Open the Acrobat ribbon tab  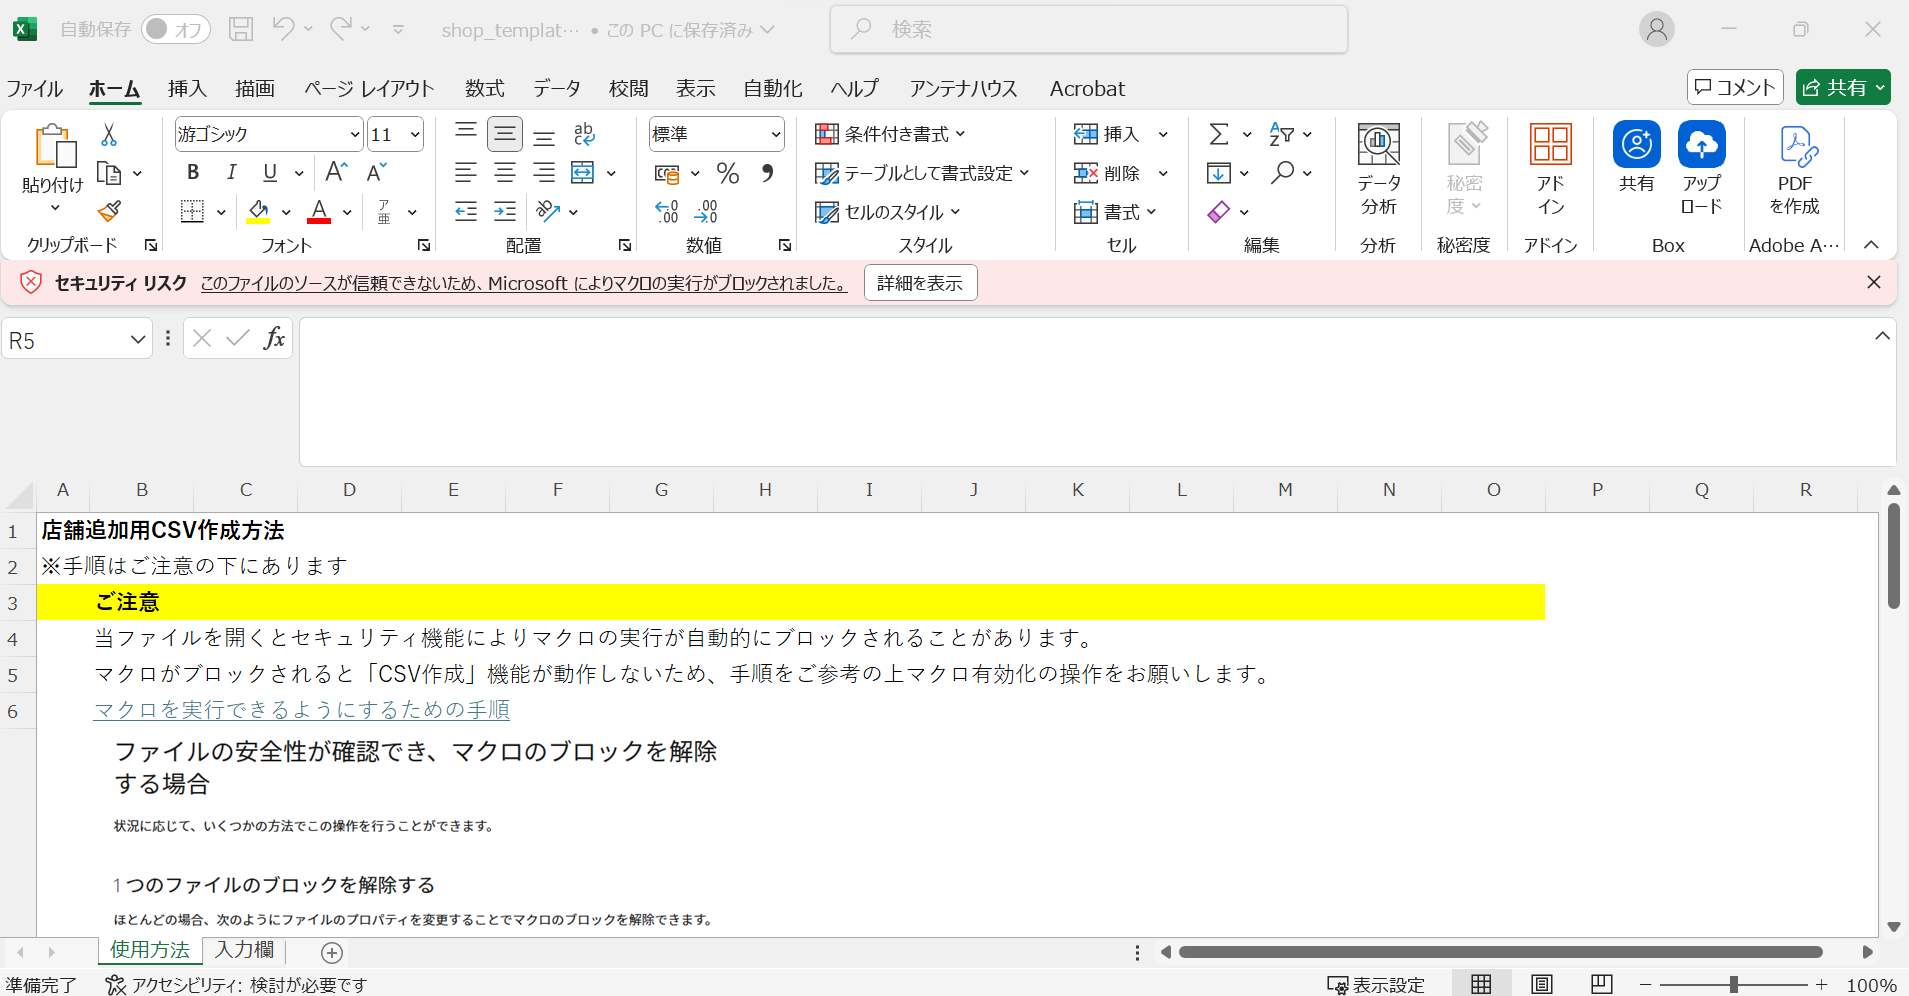click(x=1087, y=89)
